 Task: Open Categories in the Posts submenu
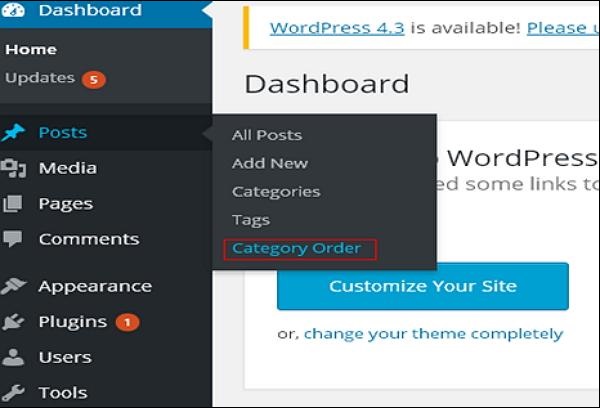point(276,191)
